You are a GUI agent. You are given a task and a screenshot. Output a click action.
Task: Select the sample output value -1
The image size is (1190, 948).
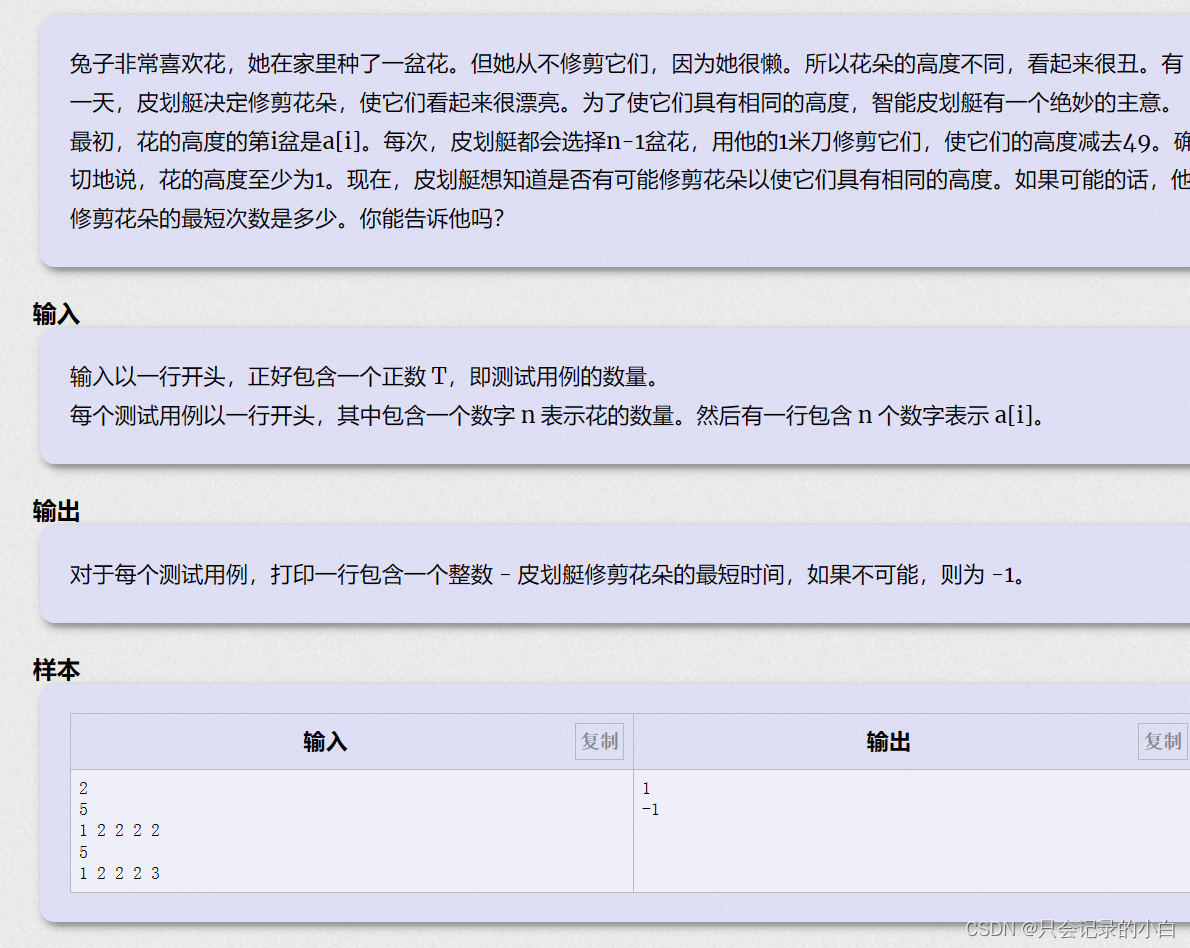648,809
